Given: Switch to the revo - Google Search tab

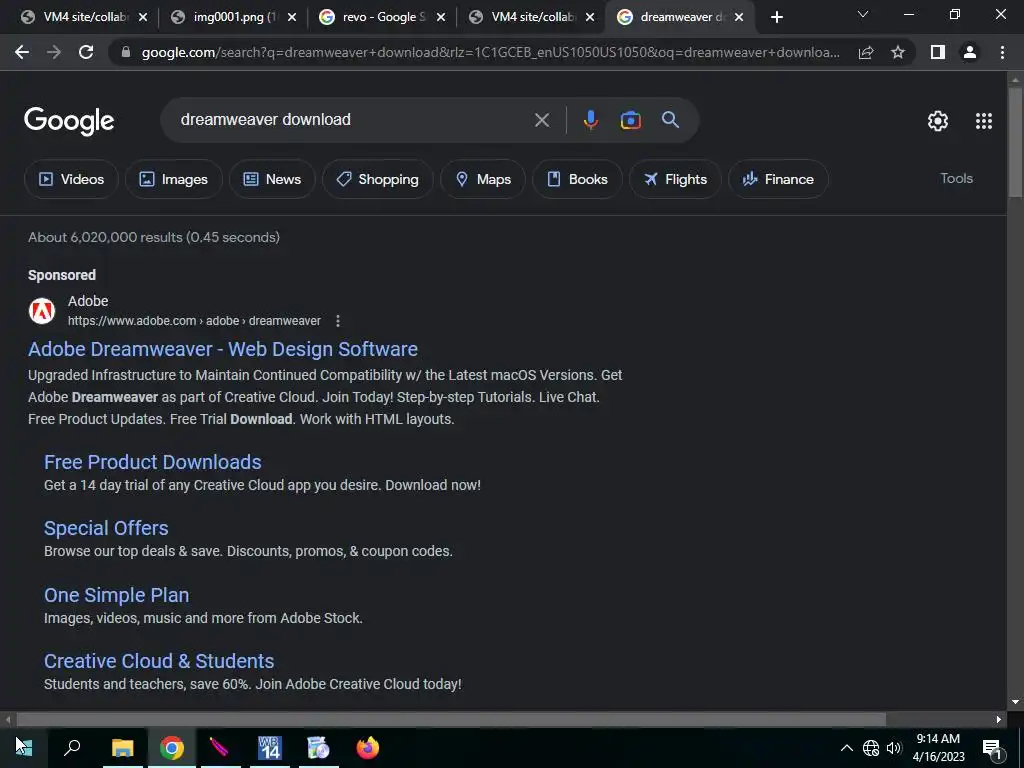Looking at the screenshot, I should click(381, 17).
